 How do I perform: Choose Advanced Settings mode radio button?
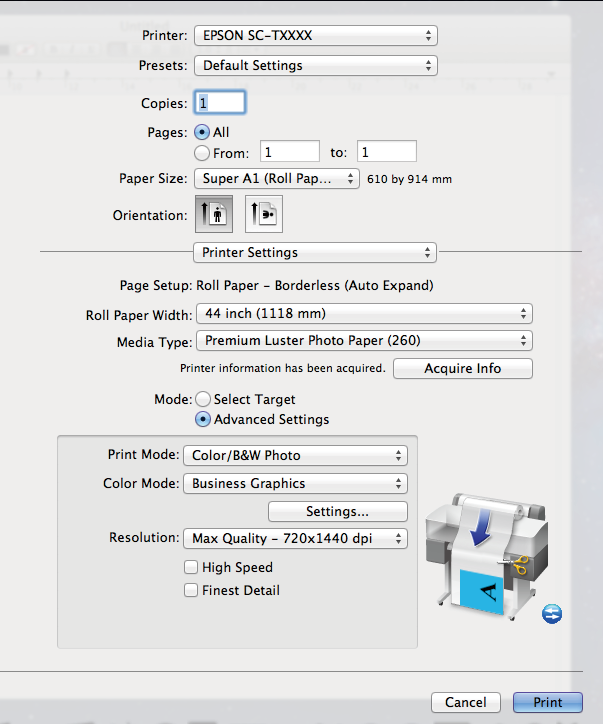[x=203, y=419]
